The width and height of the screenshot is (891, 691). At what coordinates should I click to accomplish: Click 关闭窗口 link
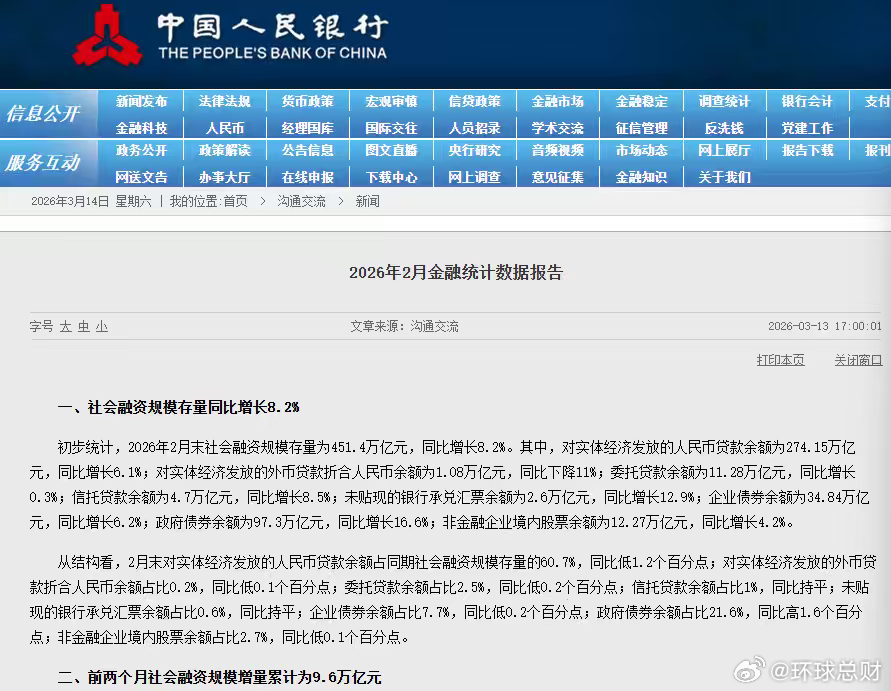858,360
